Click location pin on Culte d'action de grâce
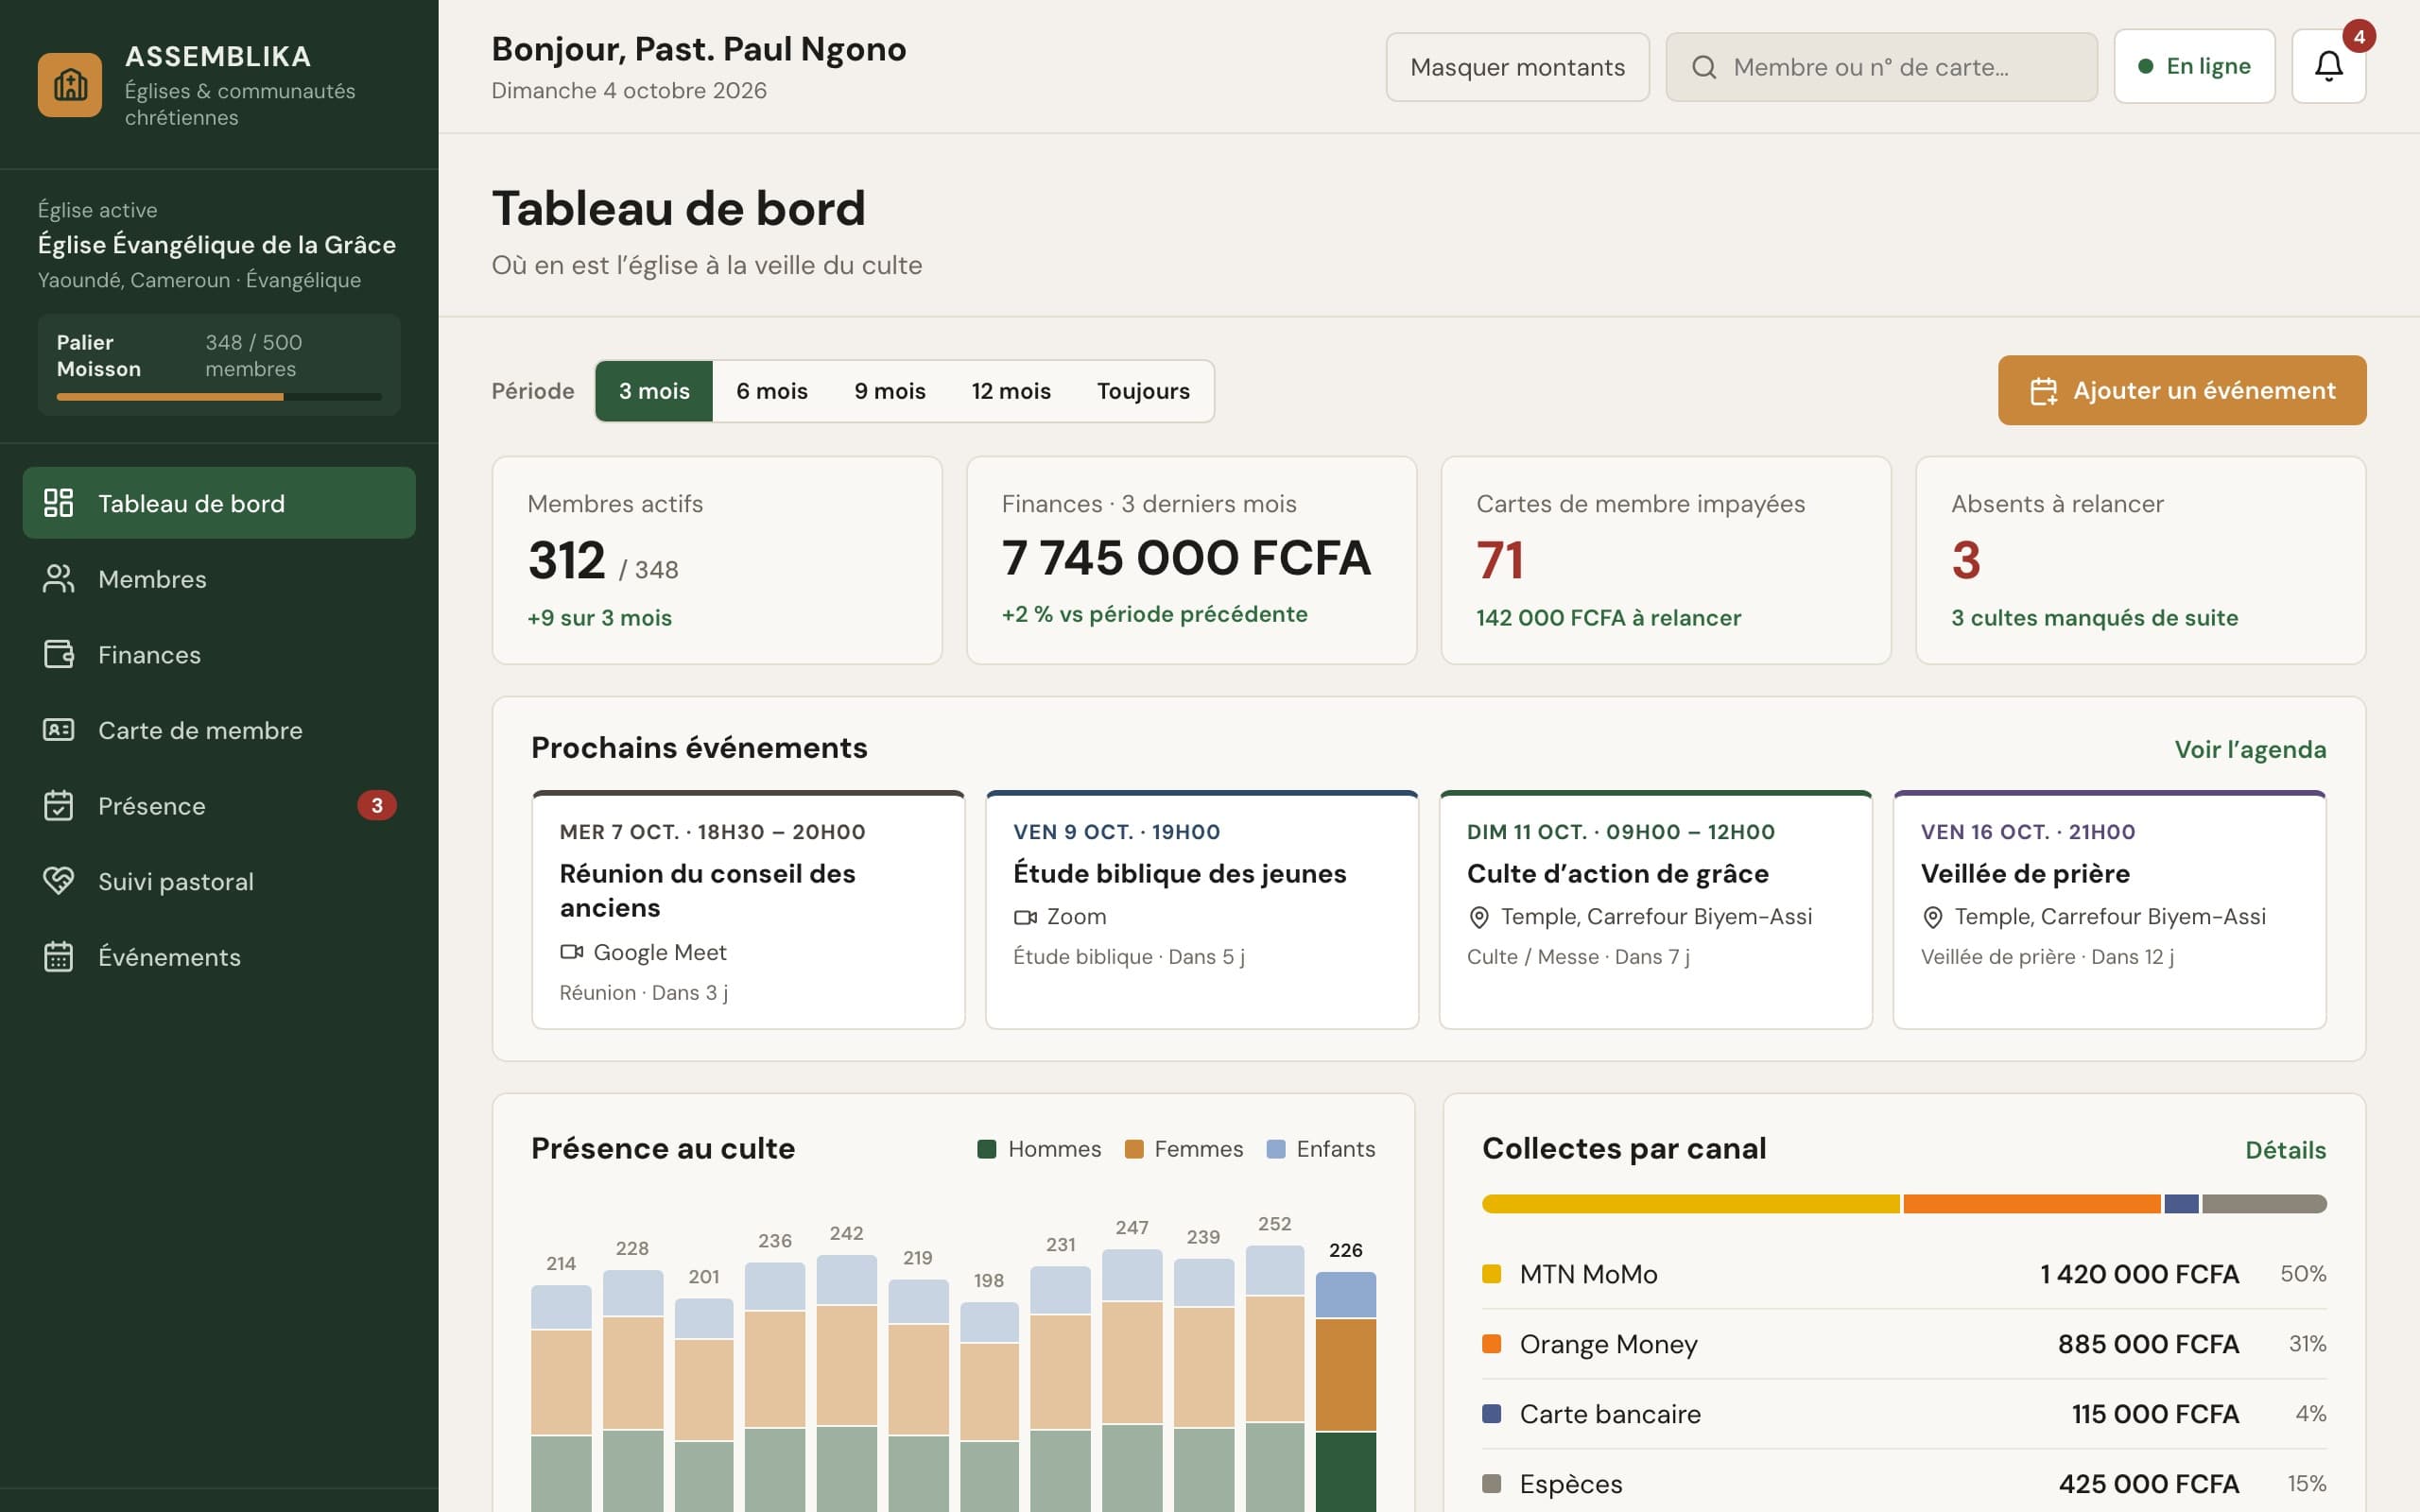The image size is (2420, 1512). [1479, 917]
